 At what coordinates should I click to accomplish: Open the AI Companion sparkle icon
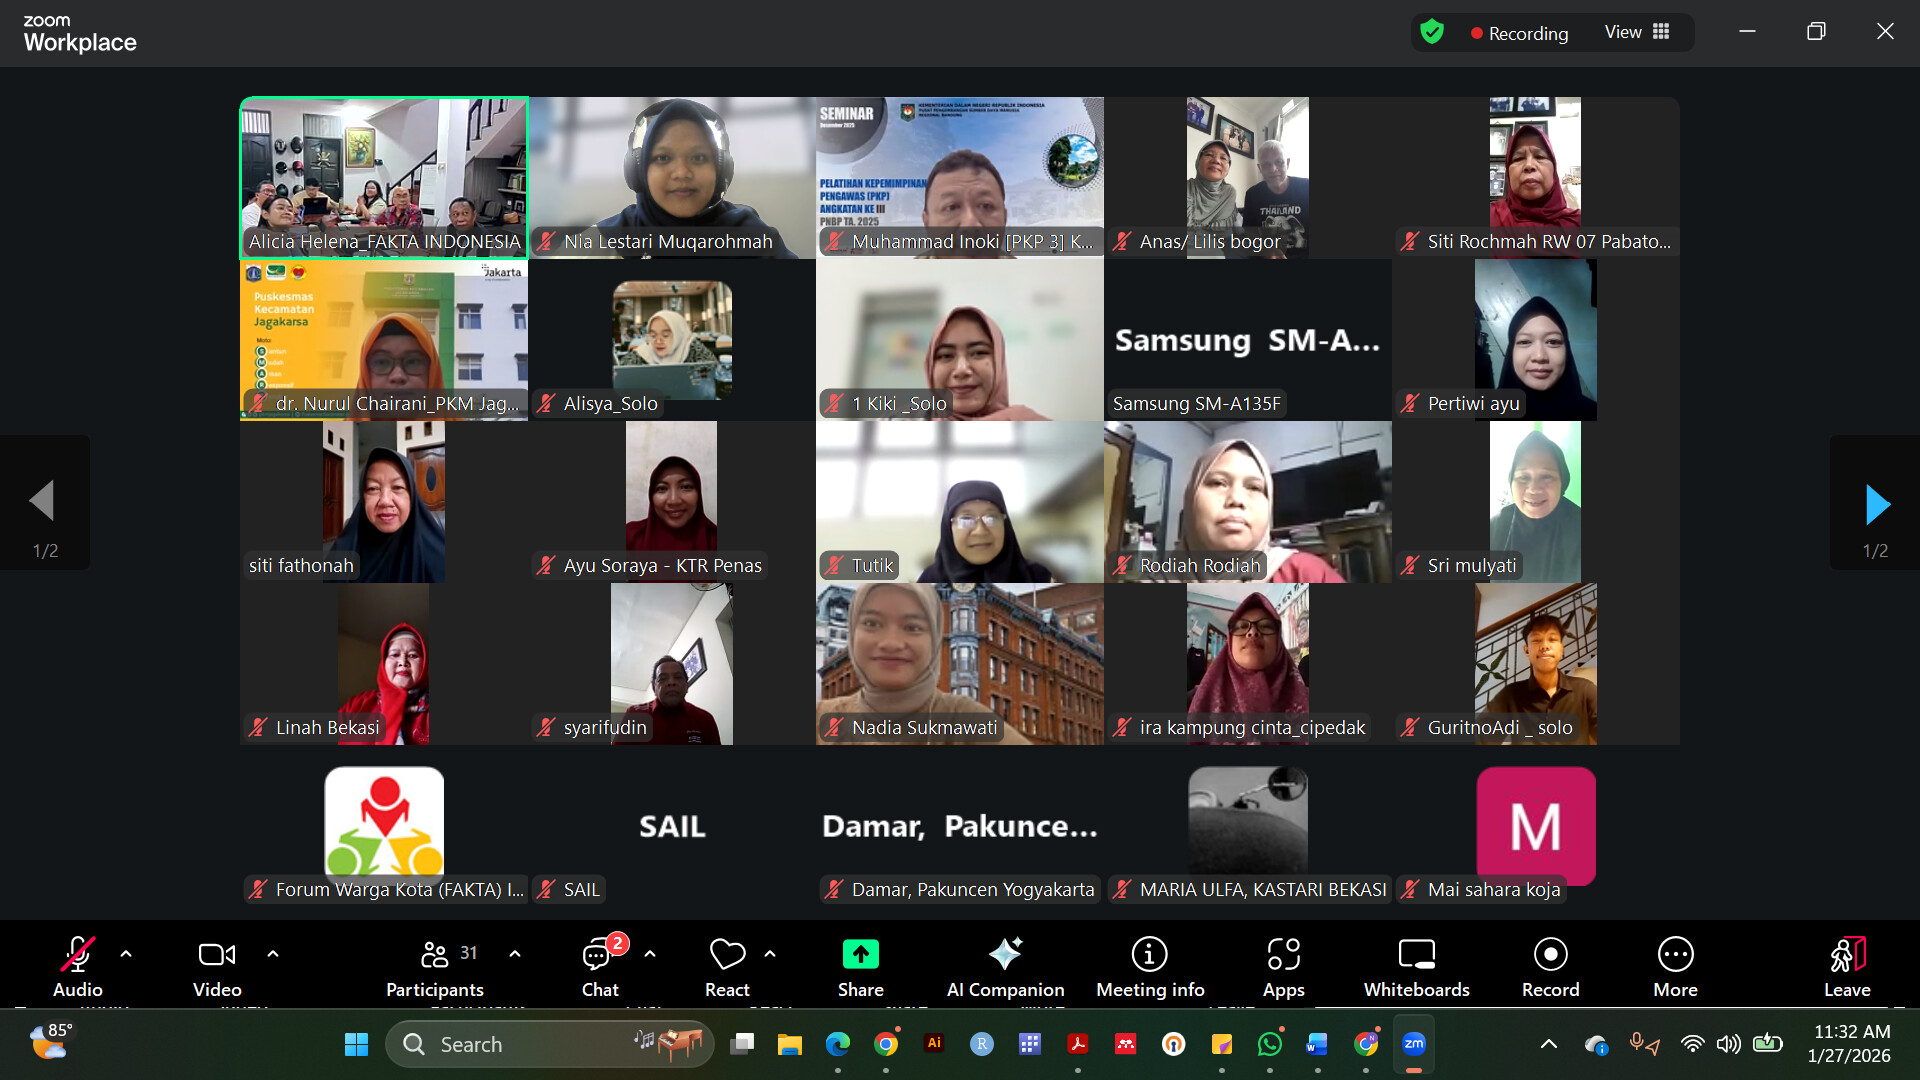point(1005,955)
